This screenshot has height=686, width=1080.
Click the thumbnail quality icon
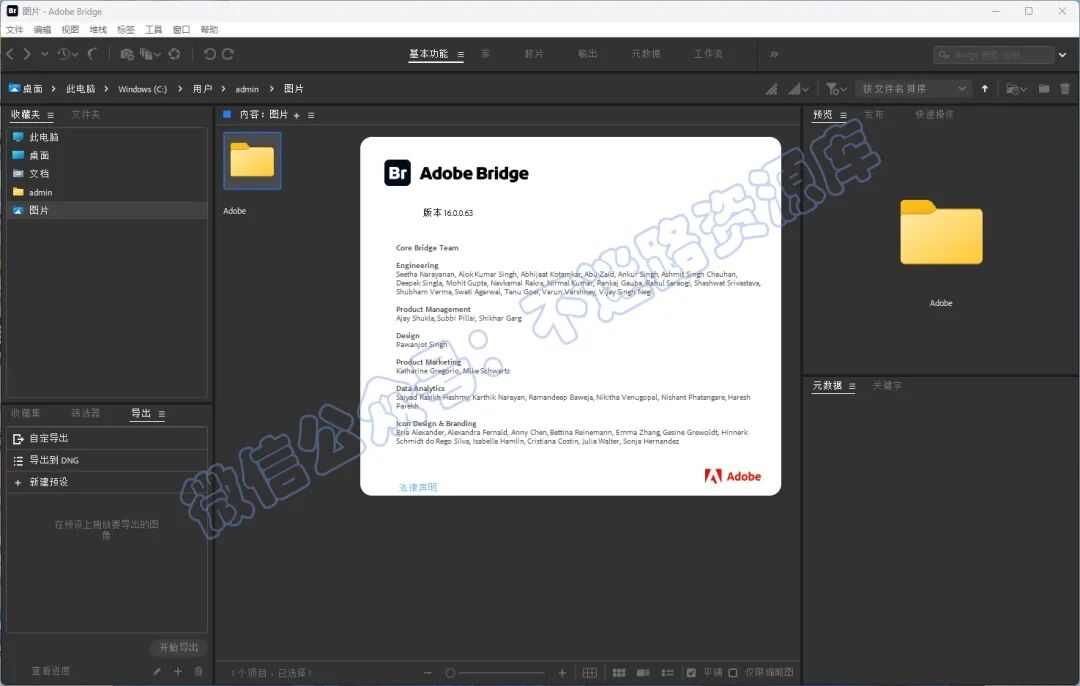click(x=772, y=89)
